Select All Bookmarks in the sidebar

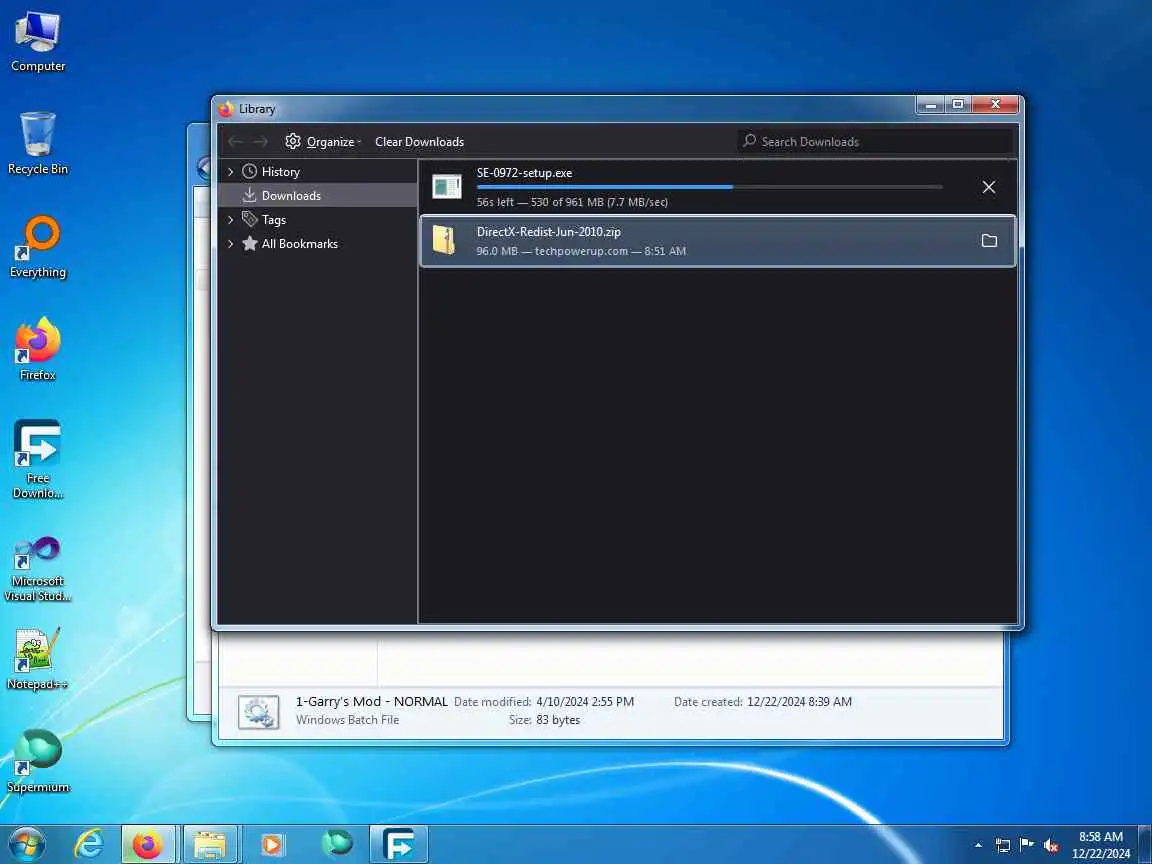pos(300,244)
